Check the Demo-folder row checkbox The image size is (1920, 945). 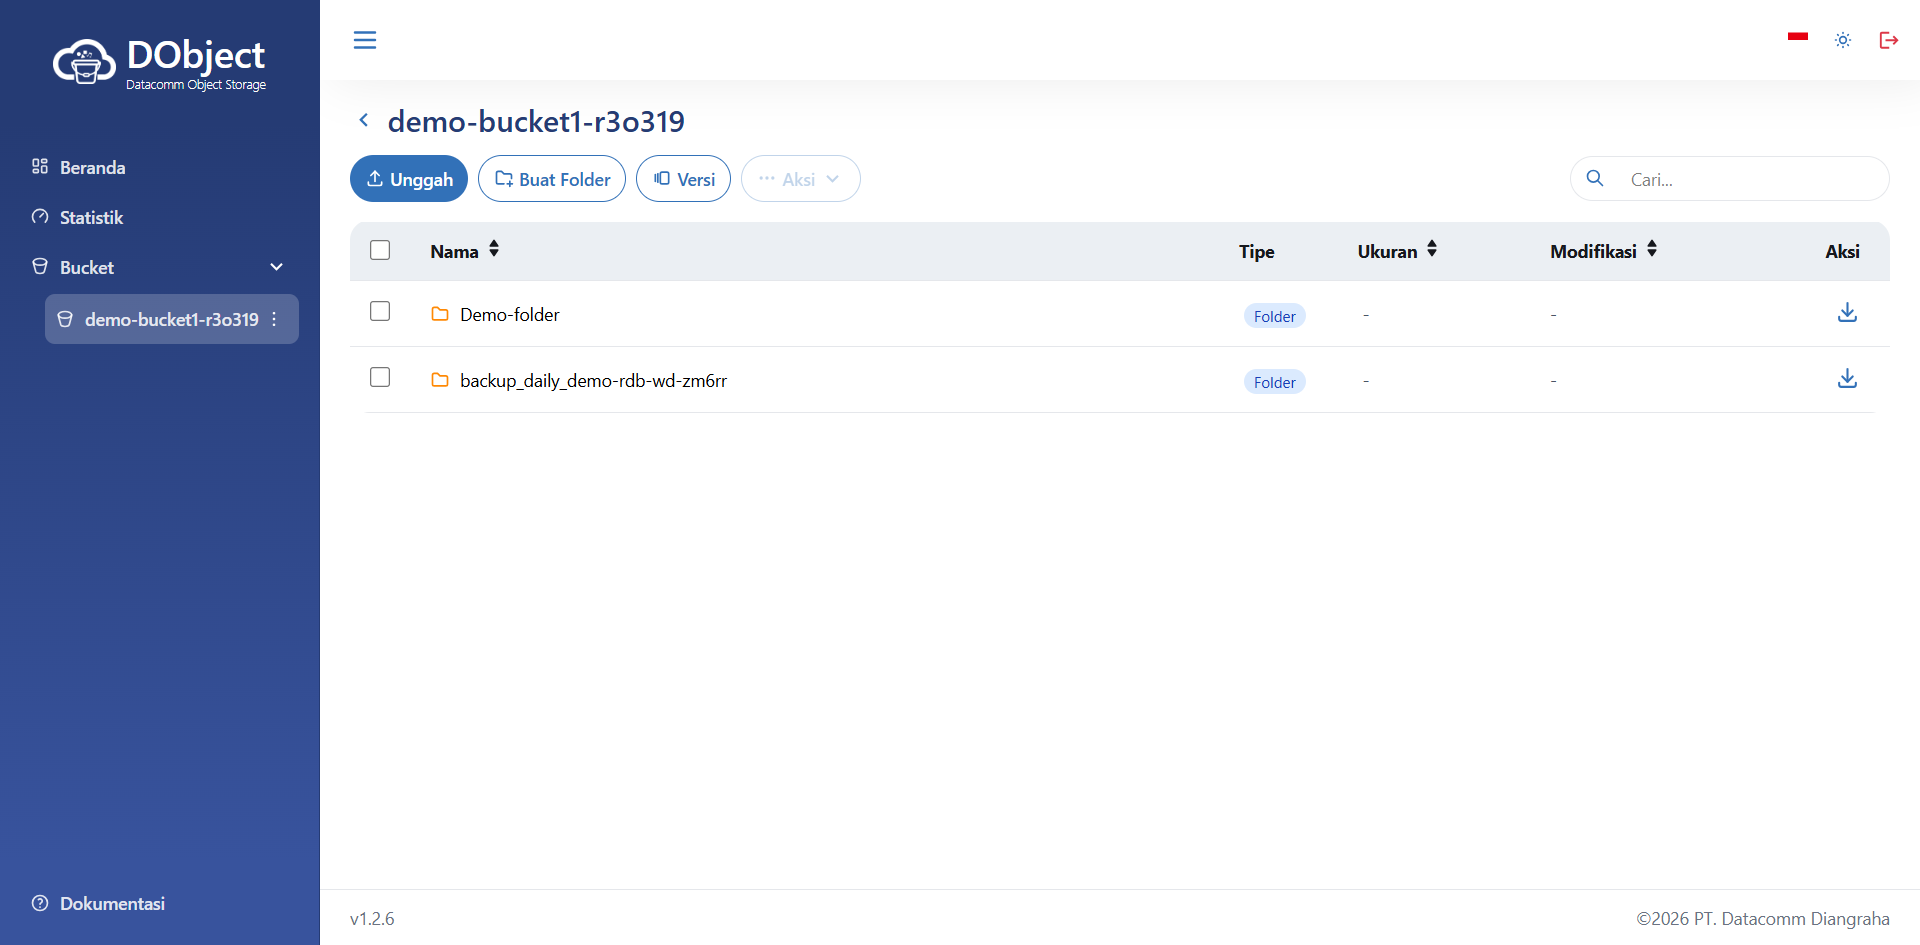point(380,312)
